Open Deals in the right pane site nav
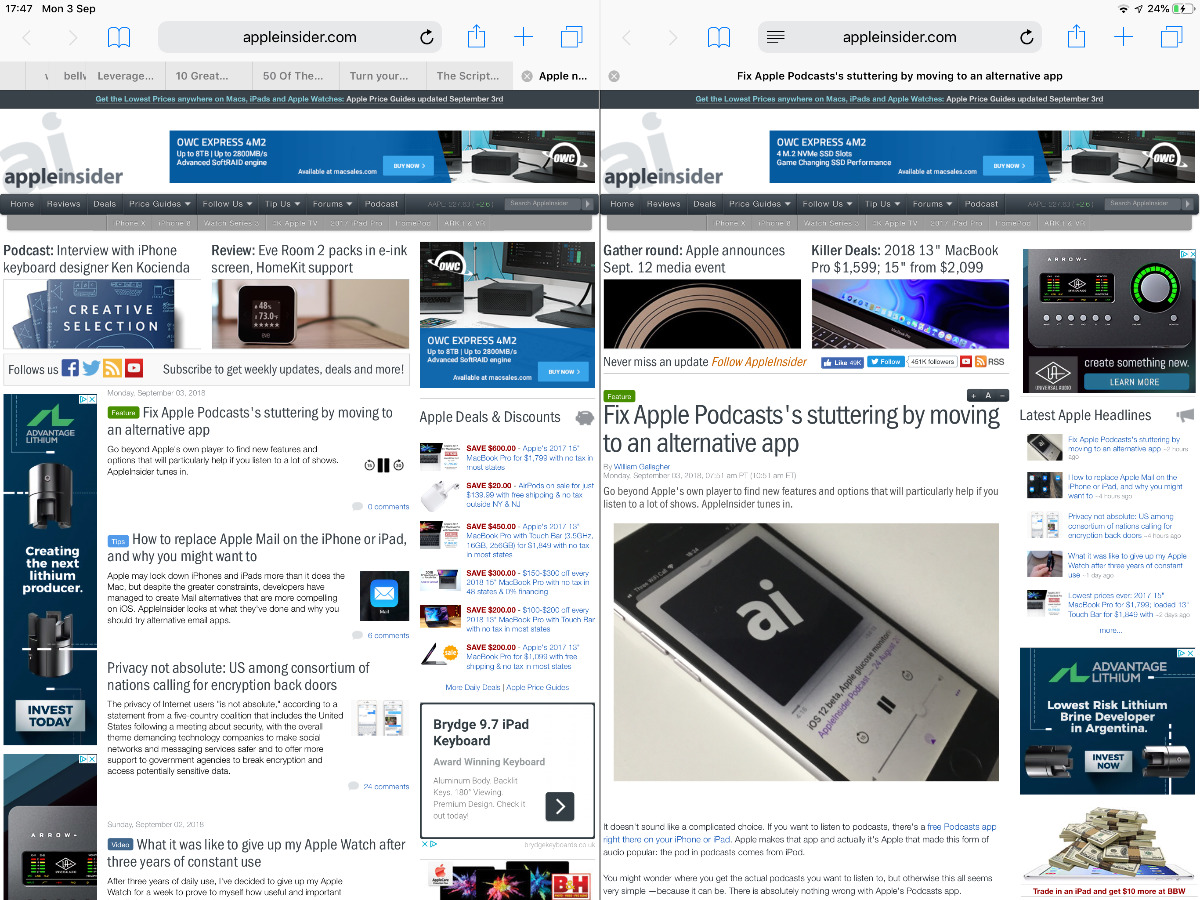 (705, 204)
